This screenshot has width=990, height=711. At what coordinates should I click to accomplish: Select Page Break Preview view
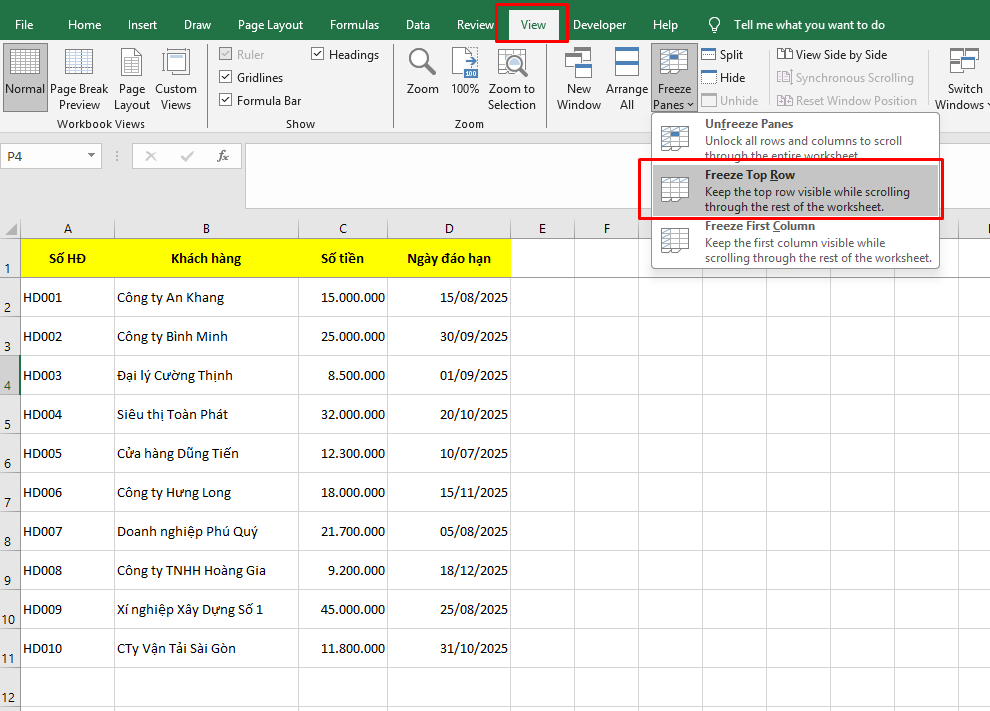pyautogui.click(x=79, y=78)
